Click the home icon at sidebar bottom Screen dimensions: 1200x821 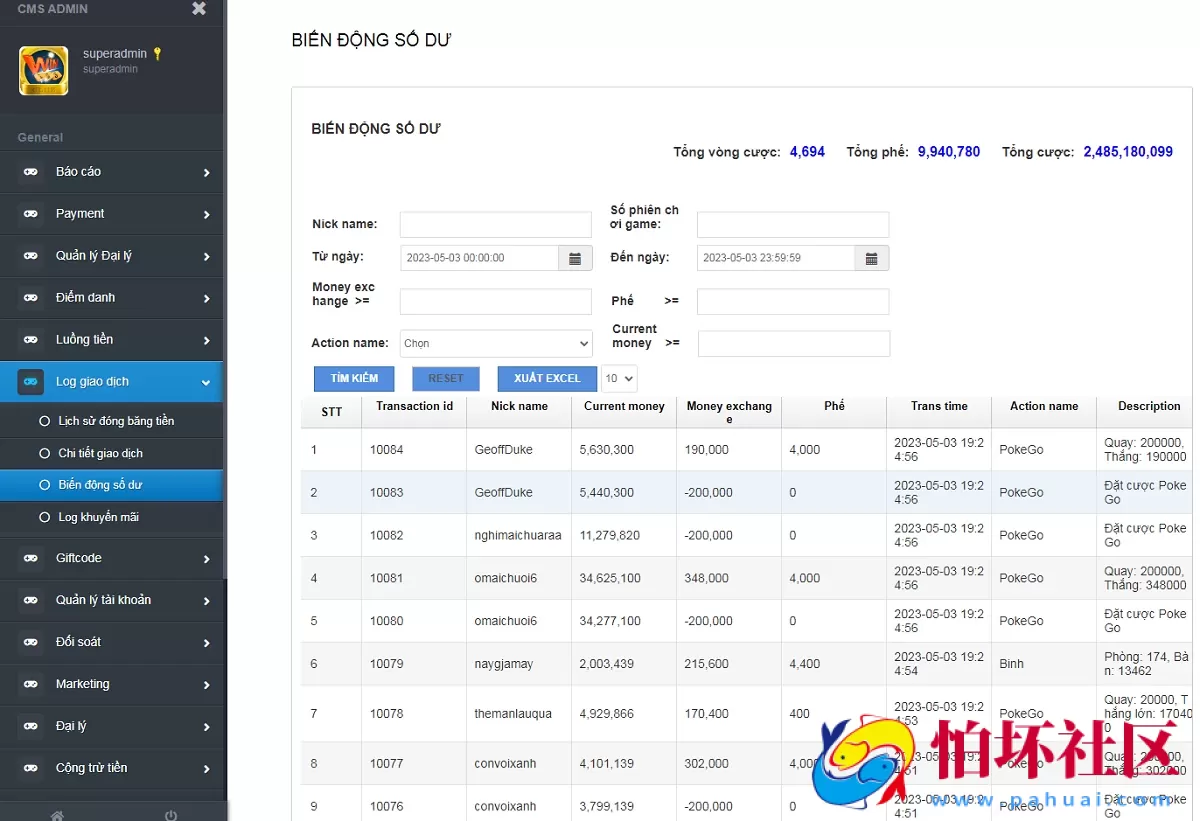tap(57, 814)
